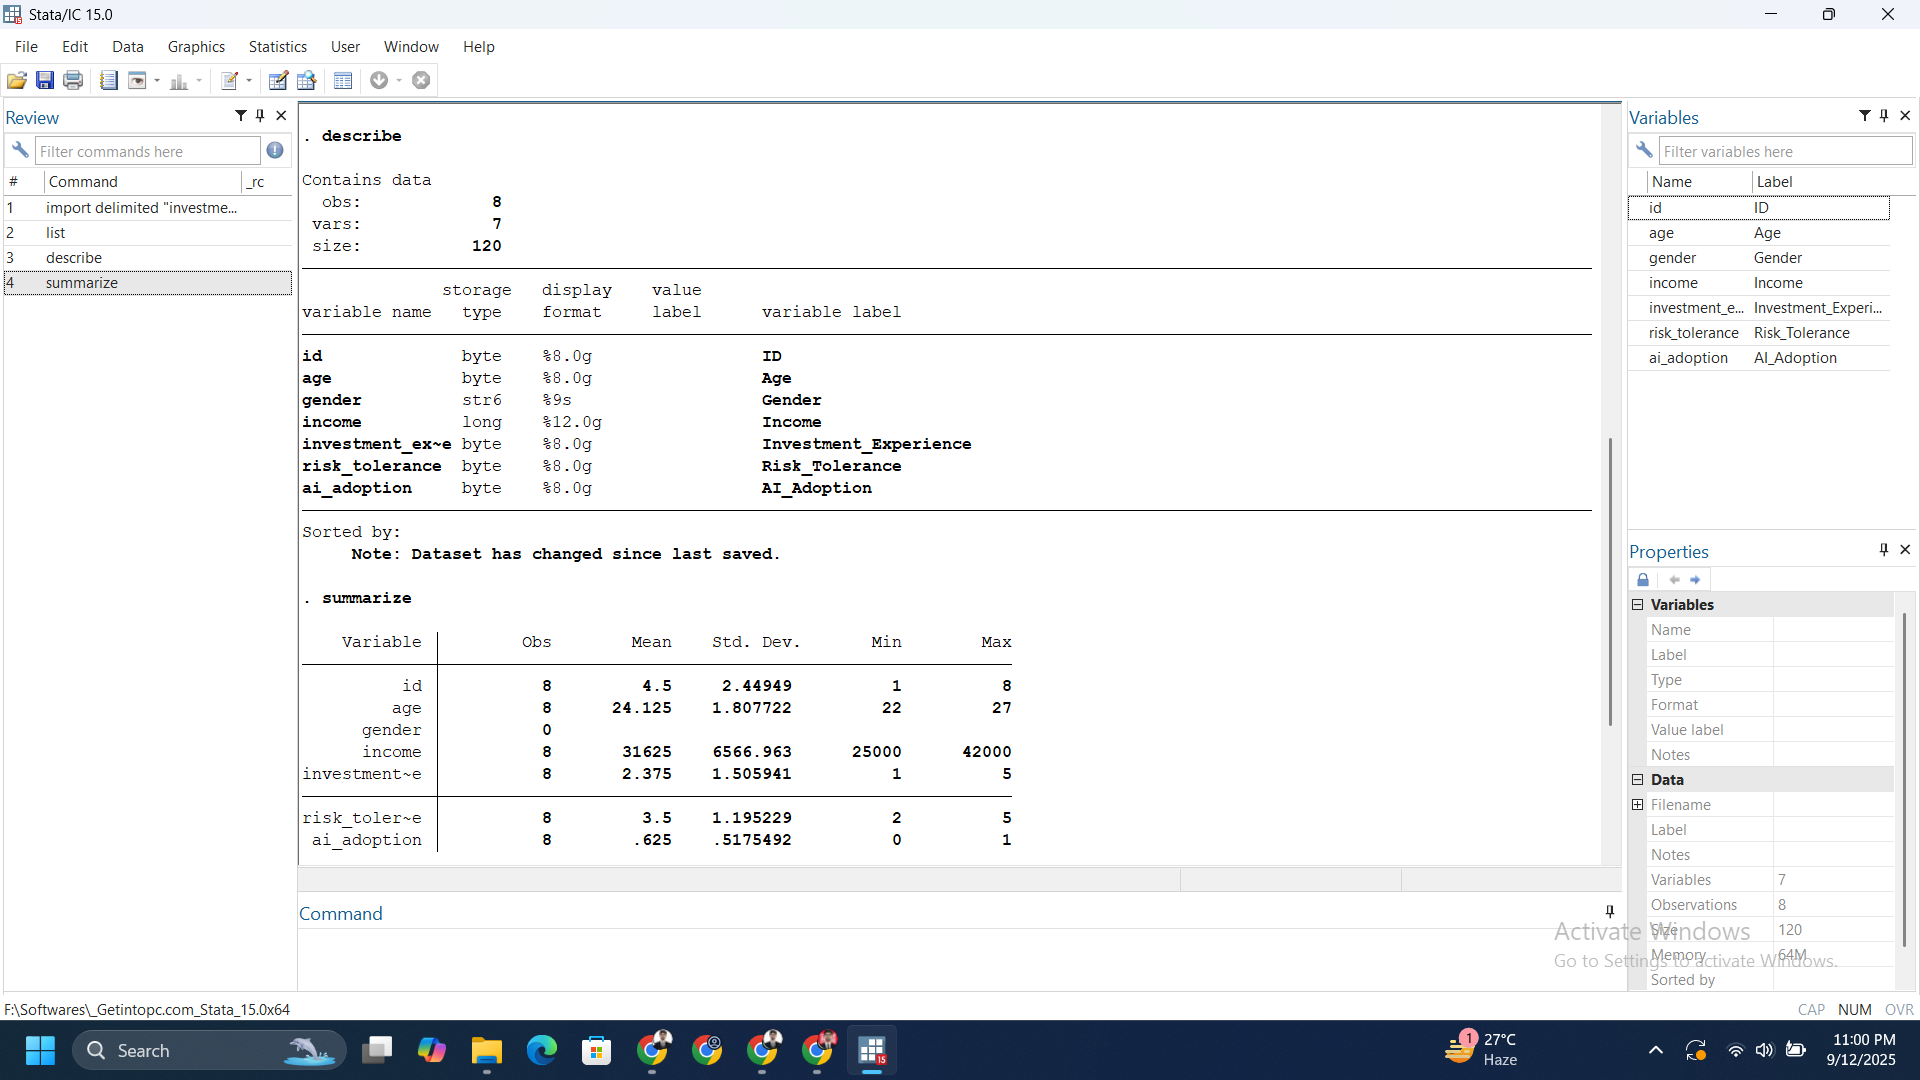Click the Results window vertical scrollbar
This screenshot has width=1920, height=1080.
point(1610,580)
